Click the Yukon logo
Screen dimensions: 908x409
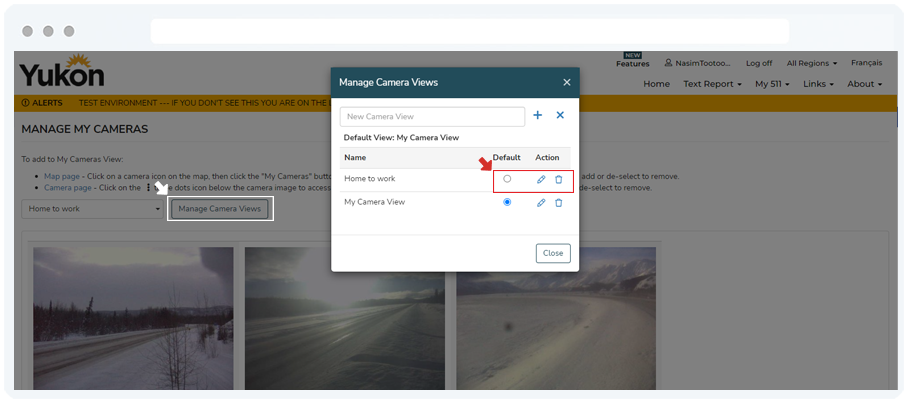(x=61, y=73)
